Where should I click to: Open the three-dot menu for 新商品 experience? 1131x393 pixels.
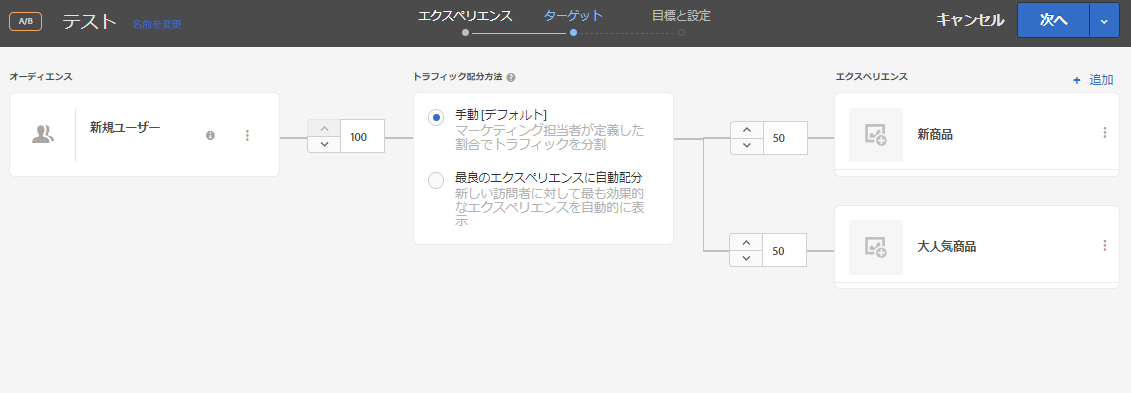(x=1104, y=133)
